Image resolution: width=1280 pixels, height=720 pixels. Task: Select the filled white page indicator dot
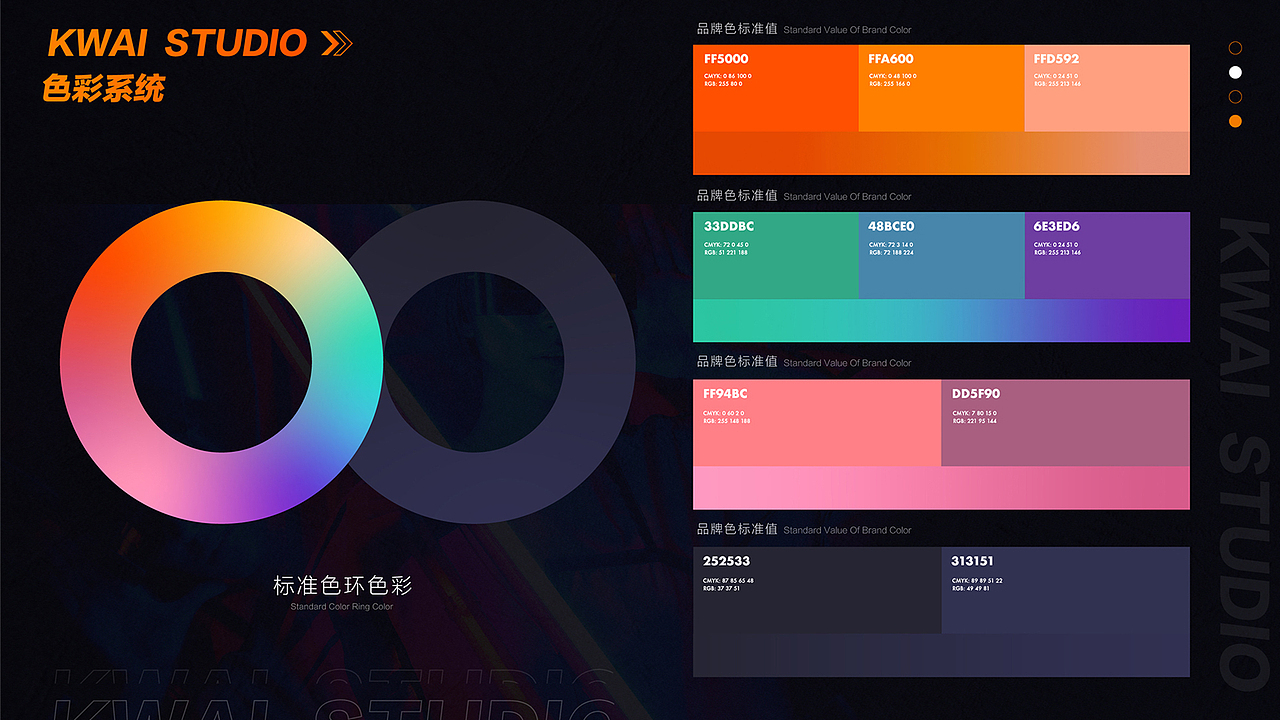pyautogui.click(x=1235, y=72)
